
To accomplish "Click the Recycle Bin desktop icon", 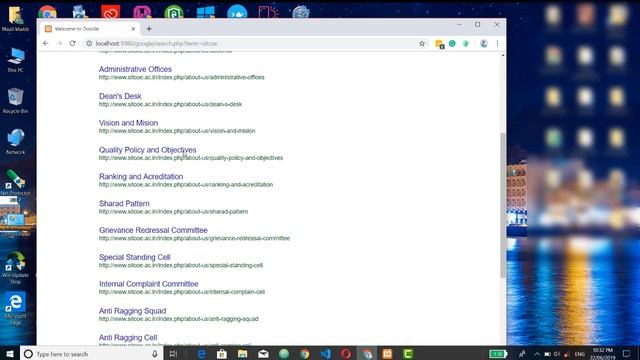I will (x=15, y=100).
